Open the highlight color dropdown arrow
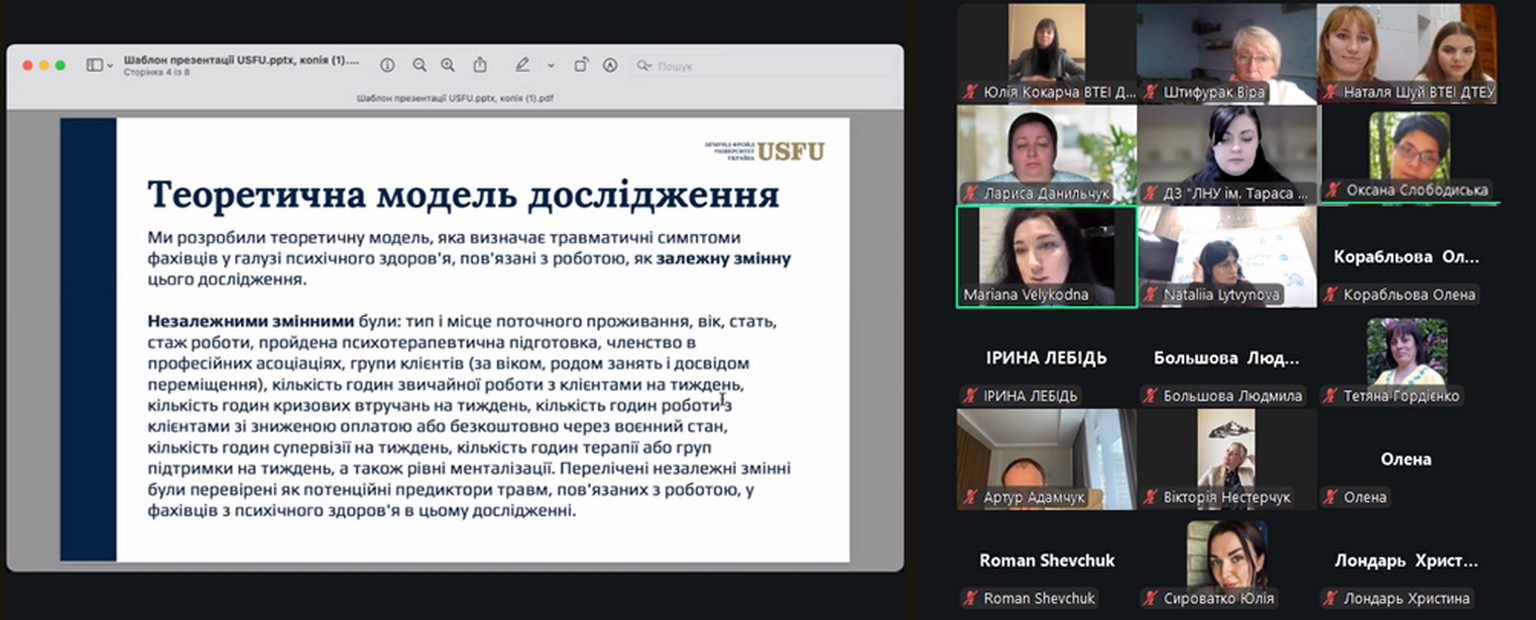Viewport: 1536px width, 620px height. [x=550, y=65]
